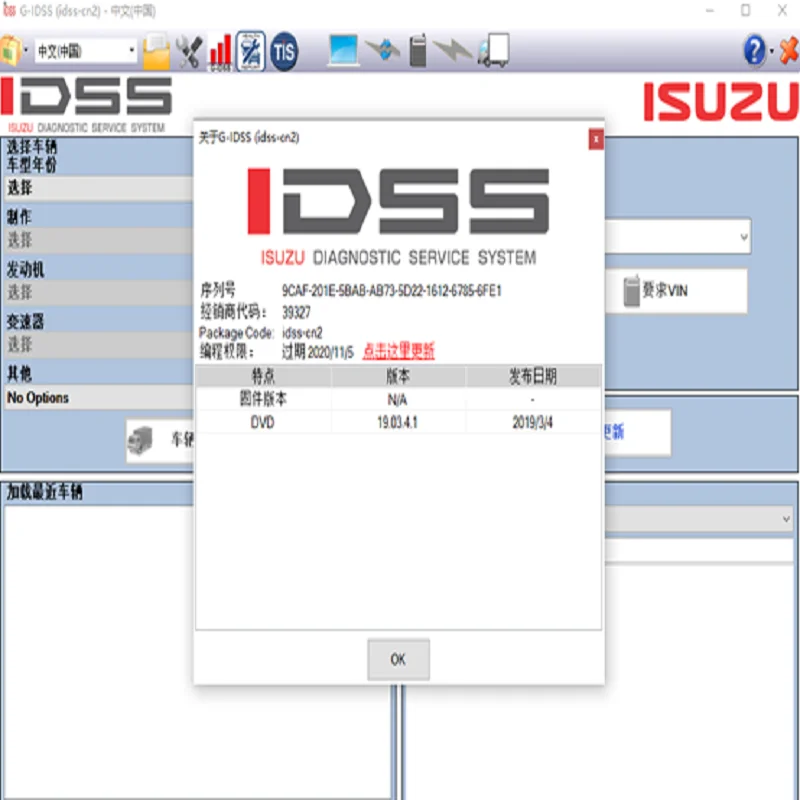800x800 pixels.
Task: Maximize the G-IDSS window
Action: (745, 11)
